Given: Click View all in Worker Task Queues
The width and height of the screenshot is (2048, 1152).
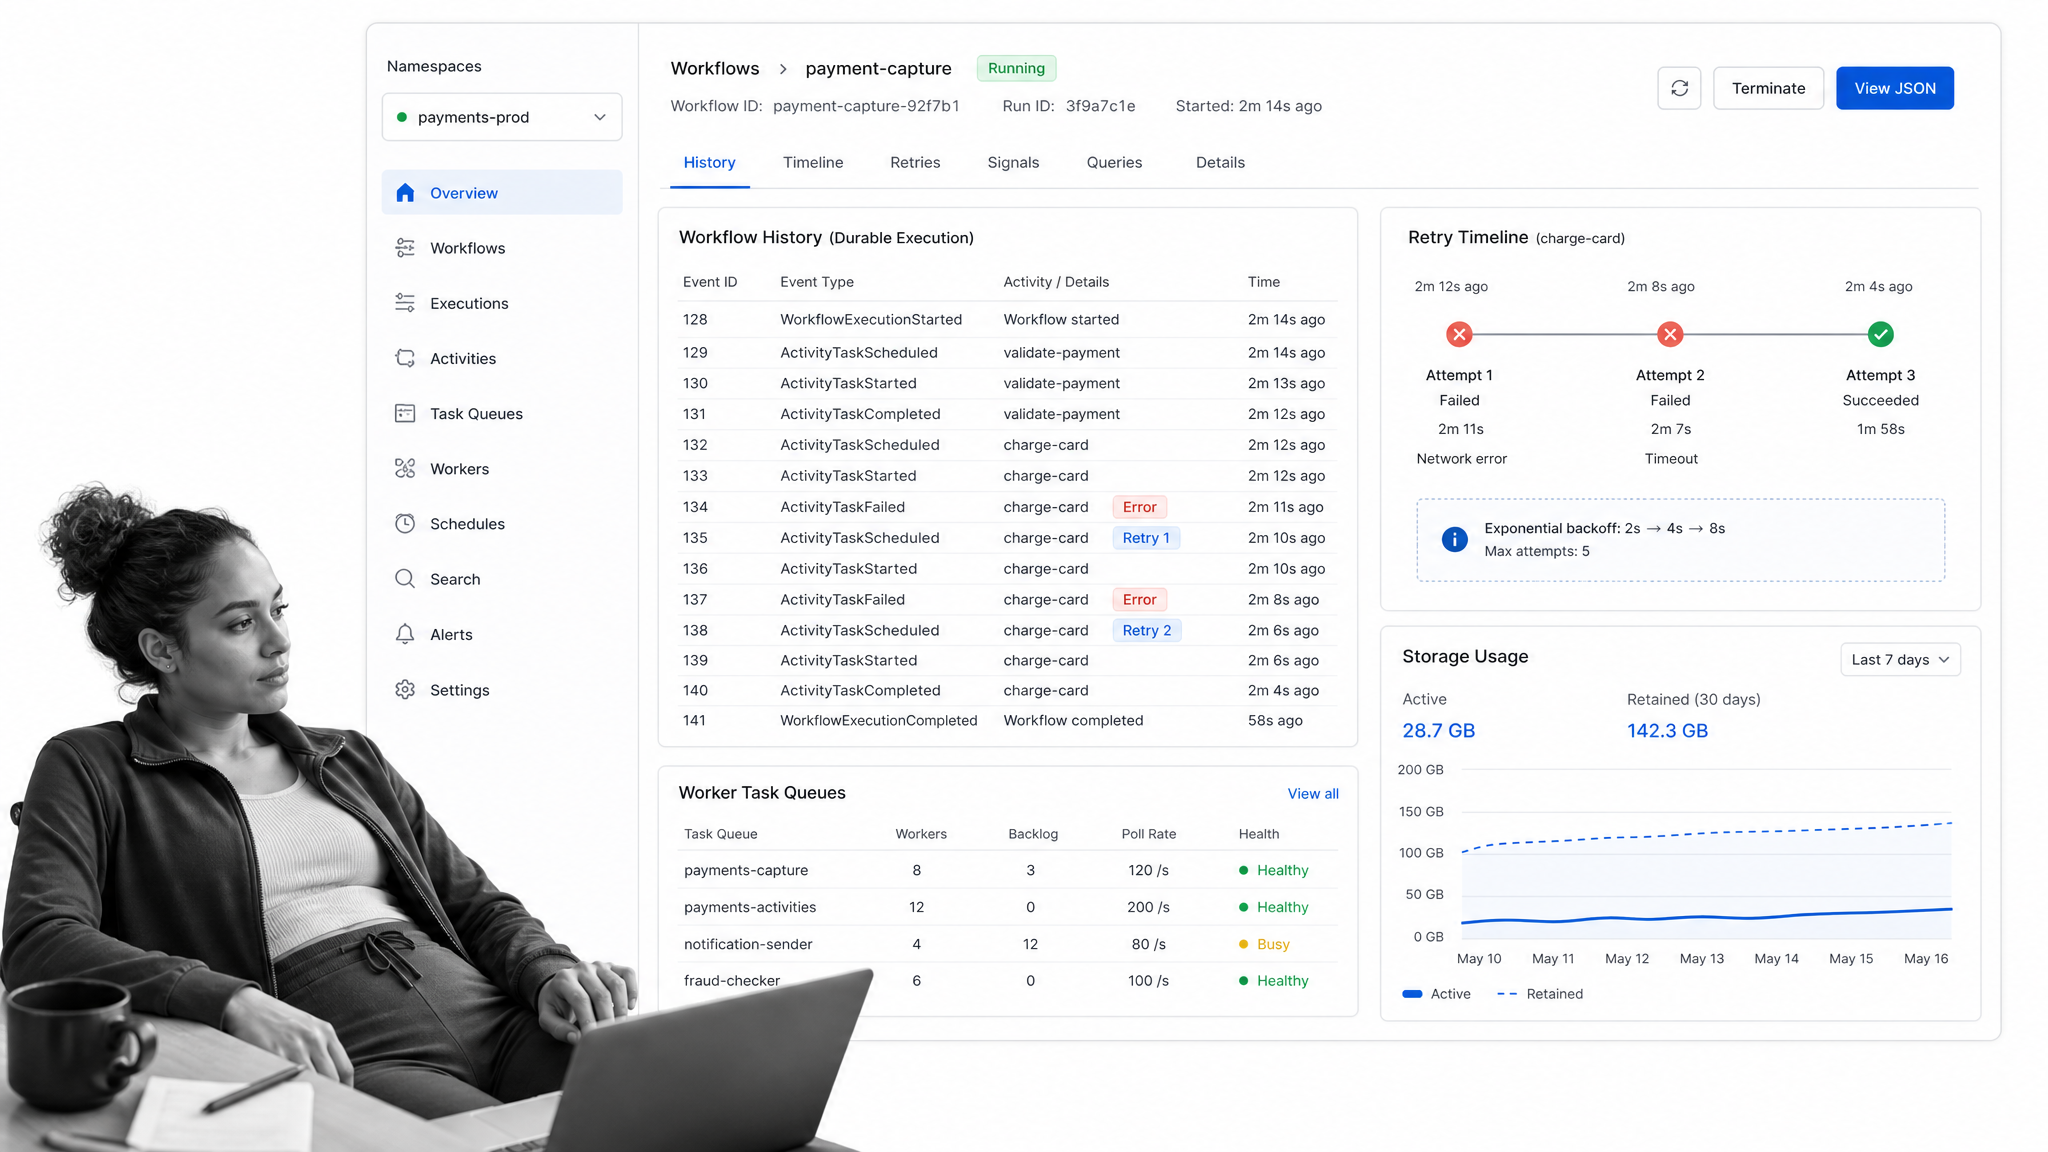Looking at the screenshot, I should point(1312,794).
